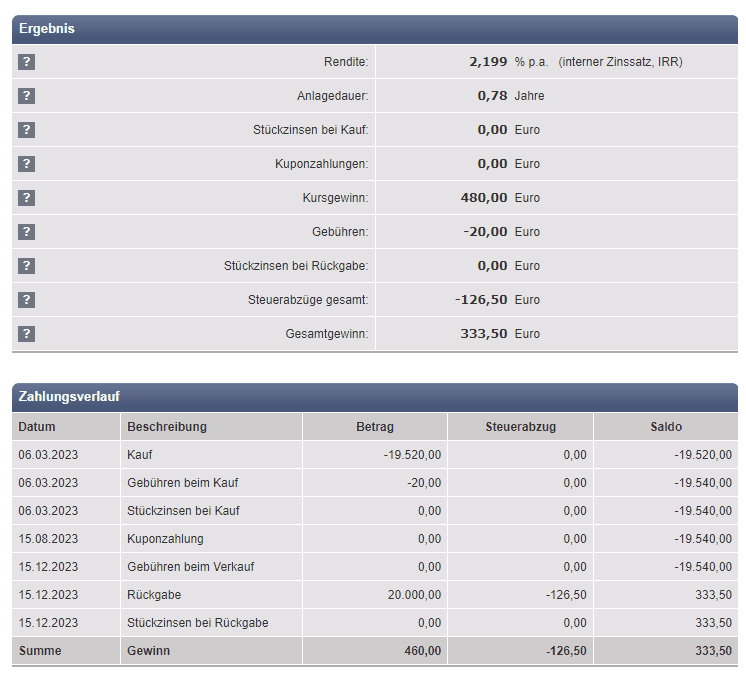The image size is (746, 675).
Task: Show help for Steuerabzüge gesamt
Action: pos(27,300)
